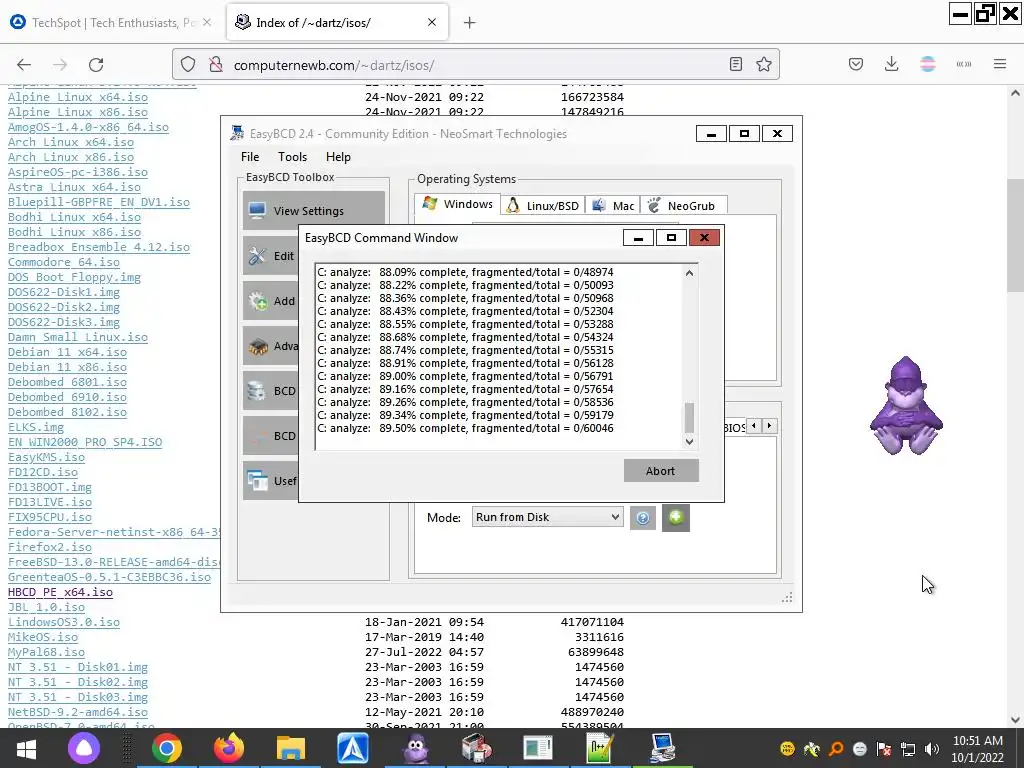This screenshot has width=1024, height=768.
Task: Open the BonziBuddy taskbar icon
Action: pos(415,748)
